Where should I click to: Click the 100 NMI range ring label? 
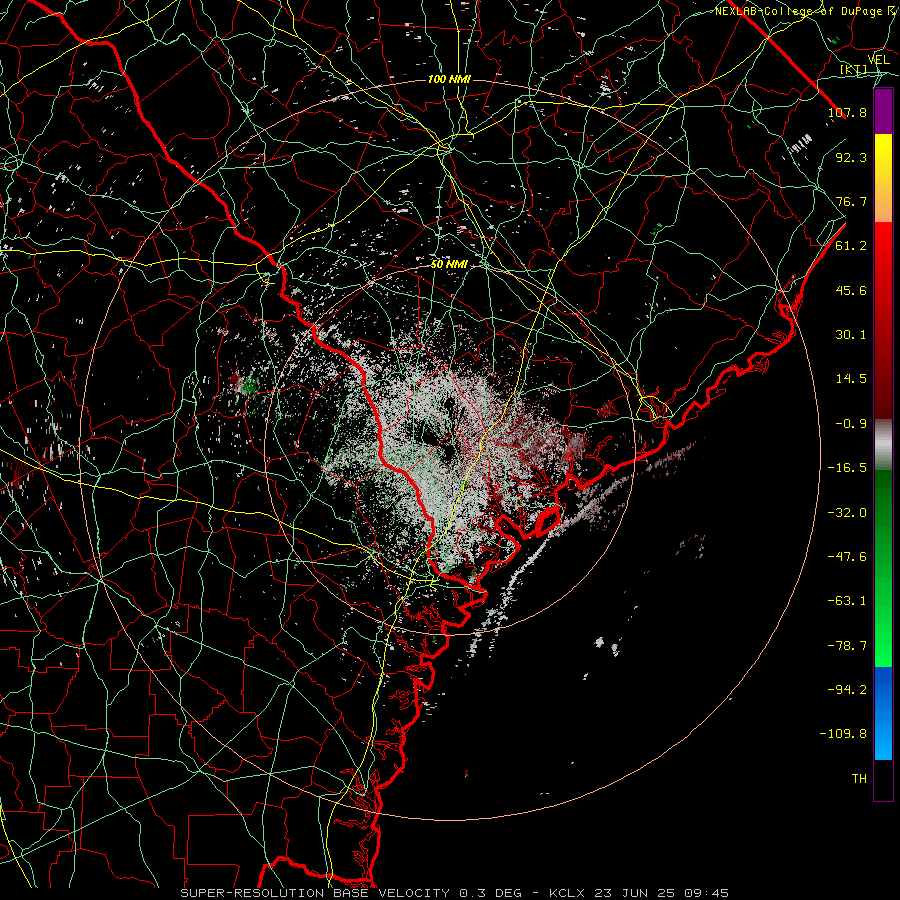449,79
